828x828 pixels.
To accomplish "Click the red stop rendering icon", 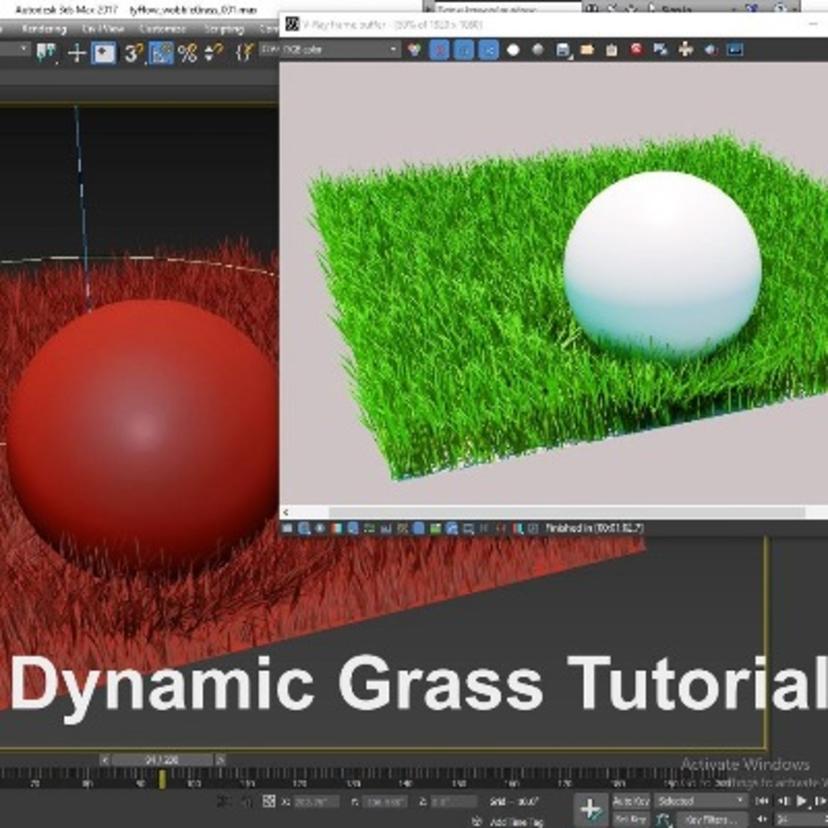I will 636,49.
